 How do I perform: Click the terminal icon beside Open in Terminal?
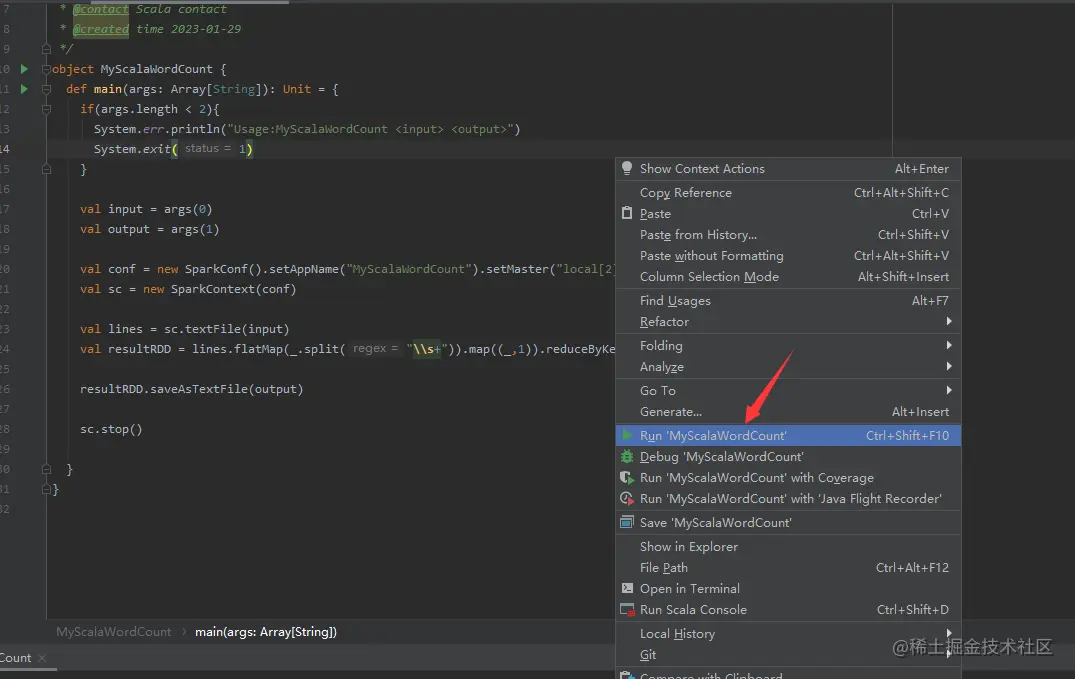coord(627,588)
